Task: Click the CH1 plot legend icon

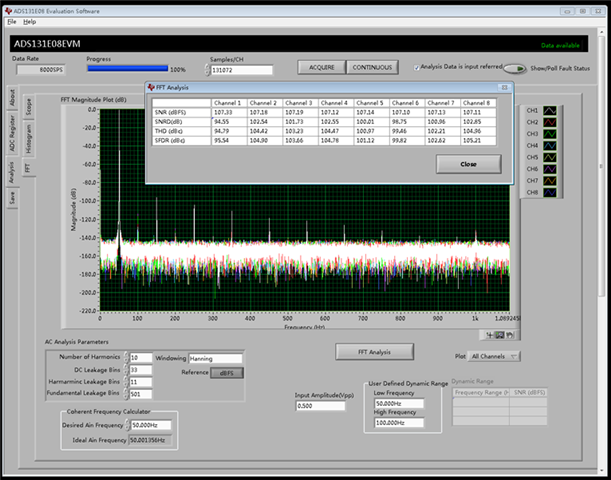Action: pos(550,111)
